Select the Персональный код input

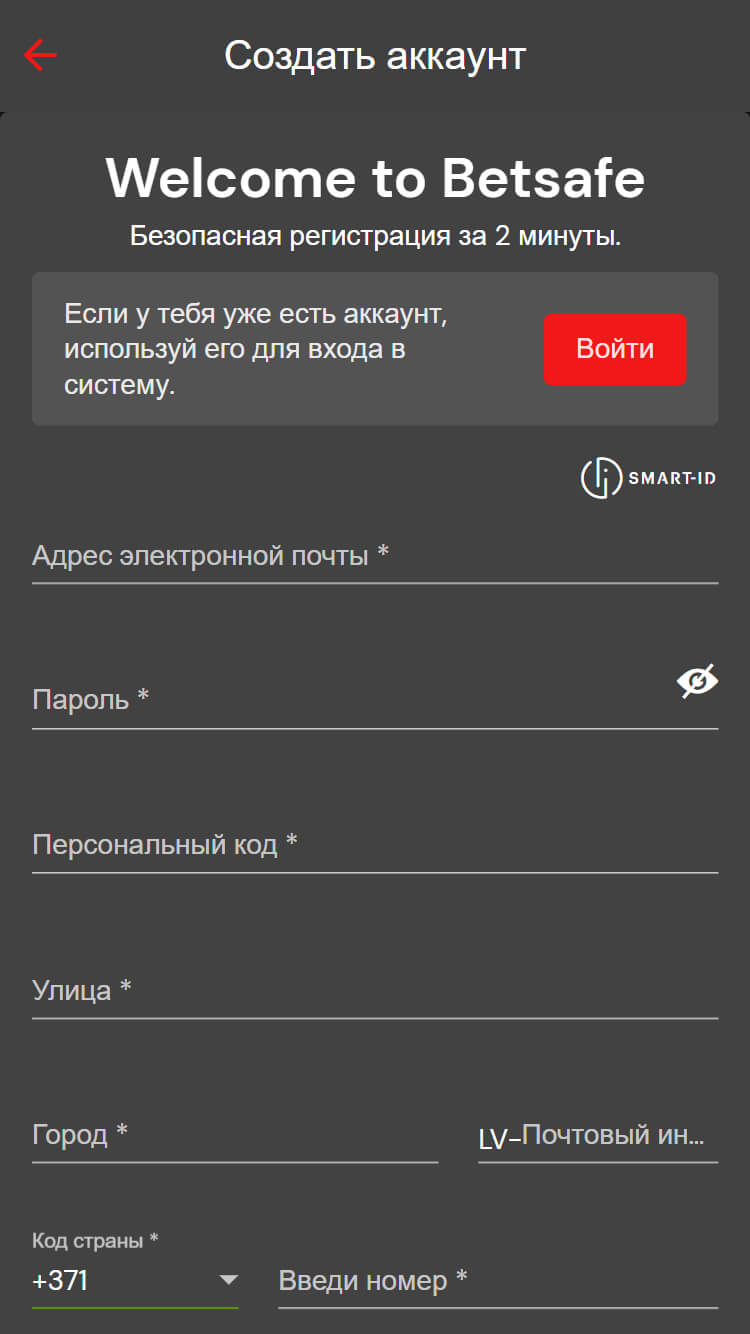(375, 846)
